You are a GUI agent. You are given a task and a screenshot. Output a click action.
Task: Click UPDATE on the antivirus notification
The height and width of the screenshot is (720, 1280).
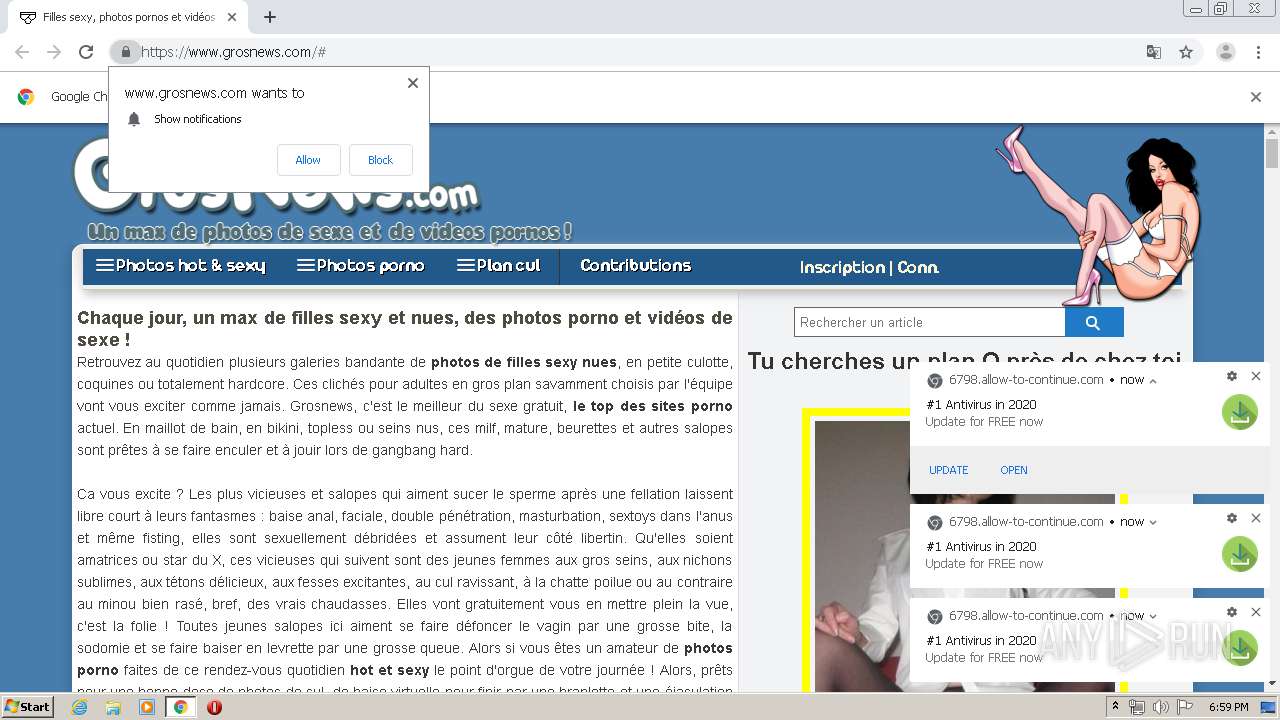(x=948, y=470)
